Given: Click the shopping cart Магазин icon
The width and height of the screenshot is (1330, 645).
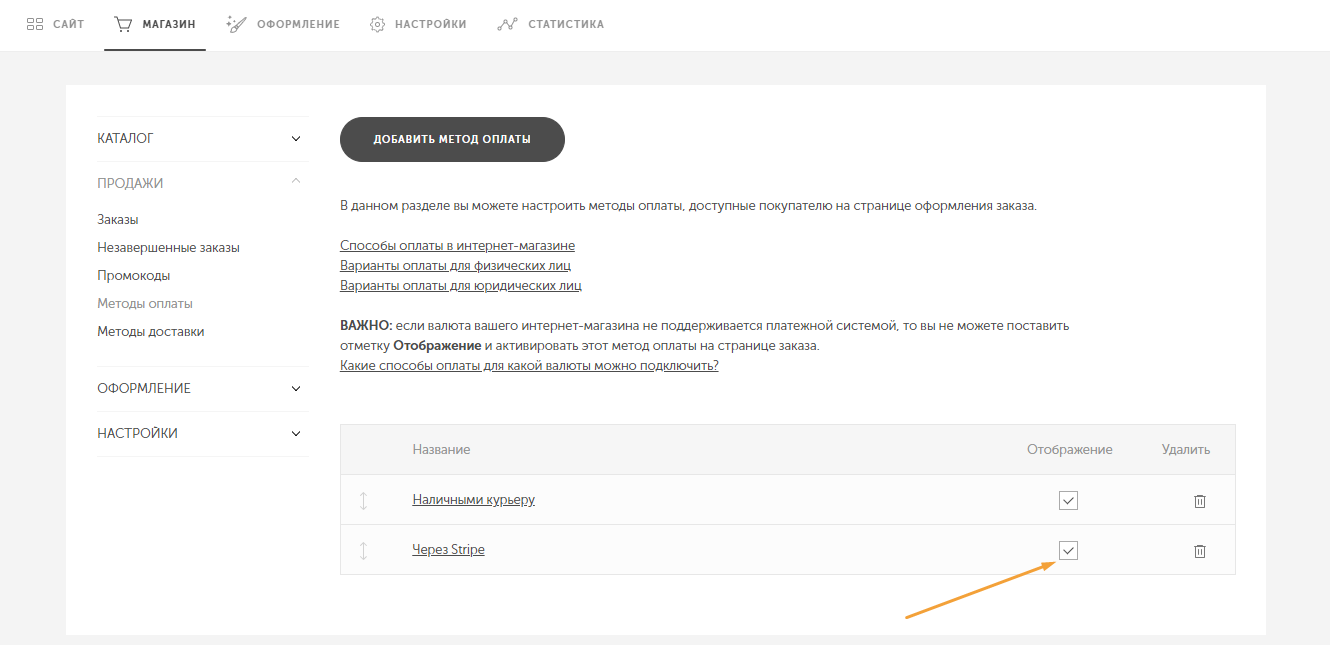Looking at the screenshot, I should point(123,24).
